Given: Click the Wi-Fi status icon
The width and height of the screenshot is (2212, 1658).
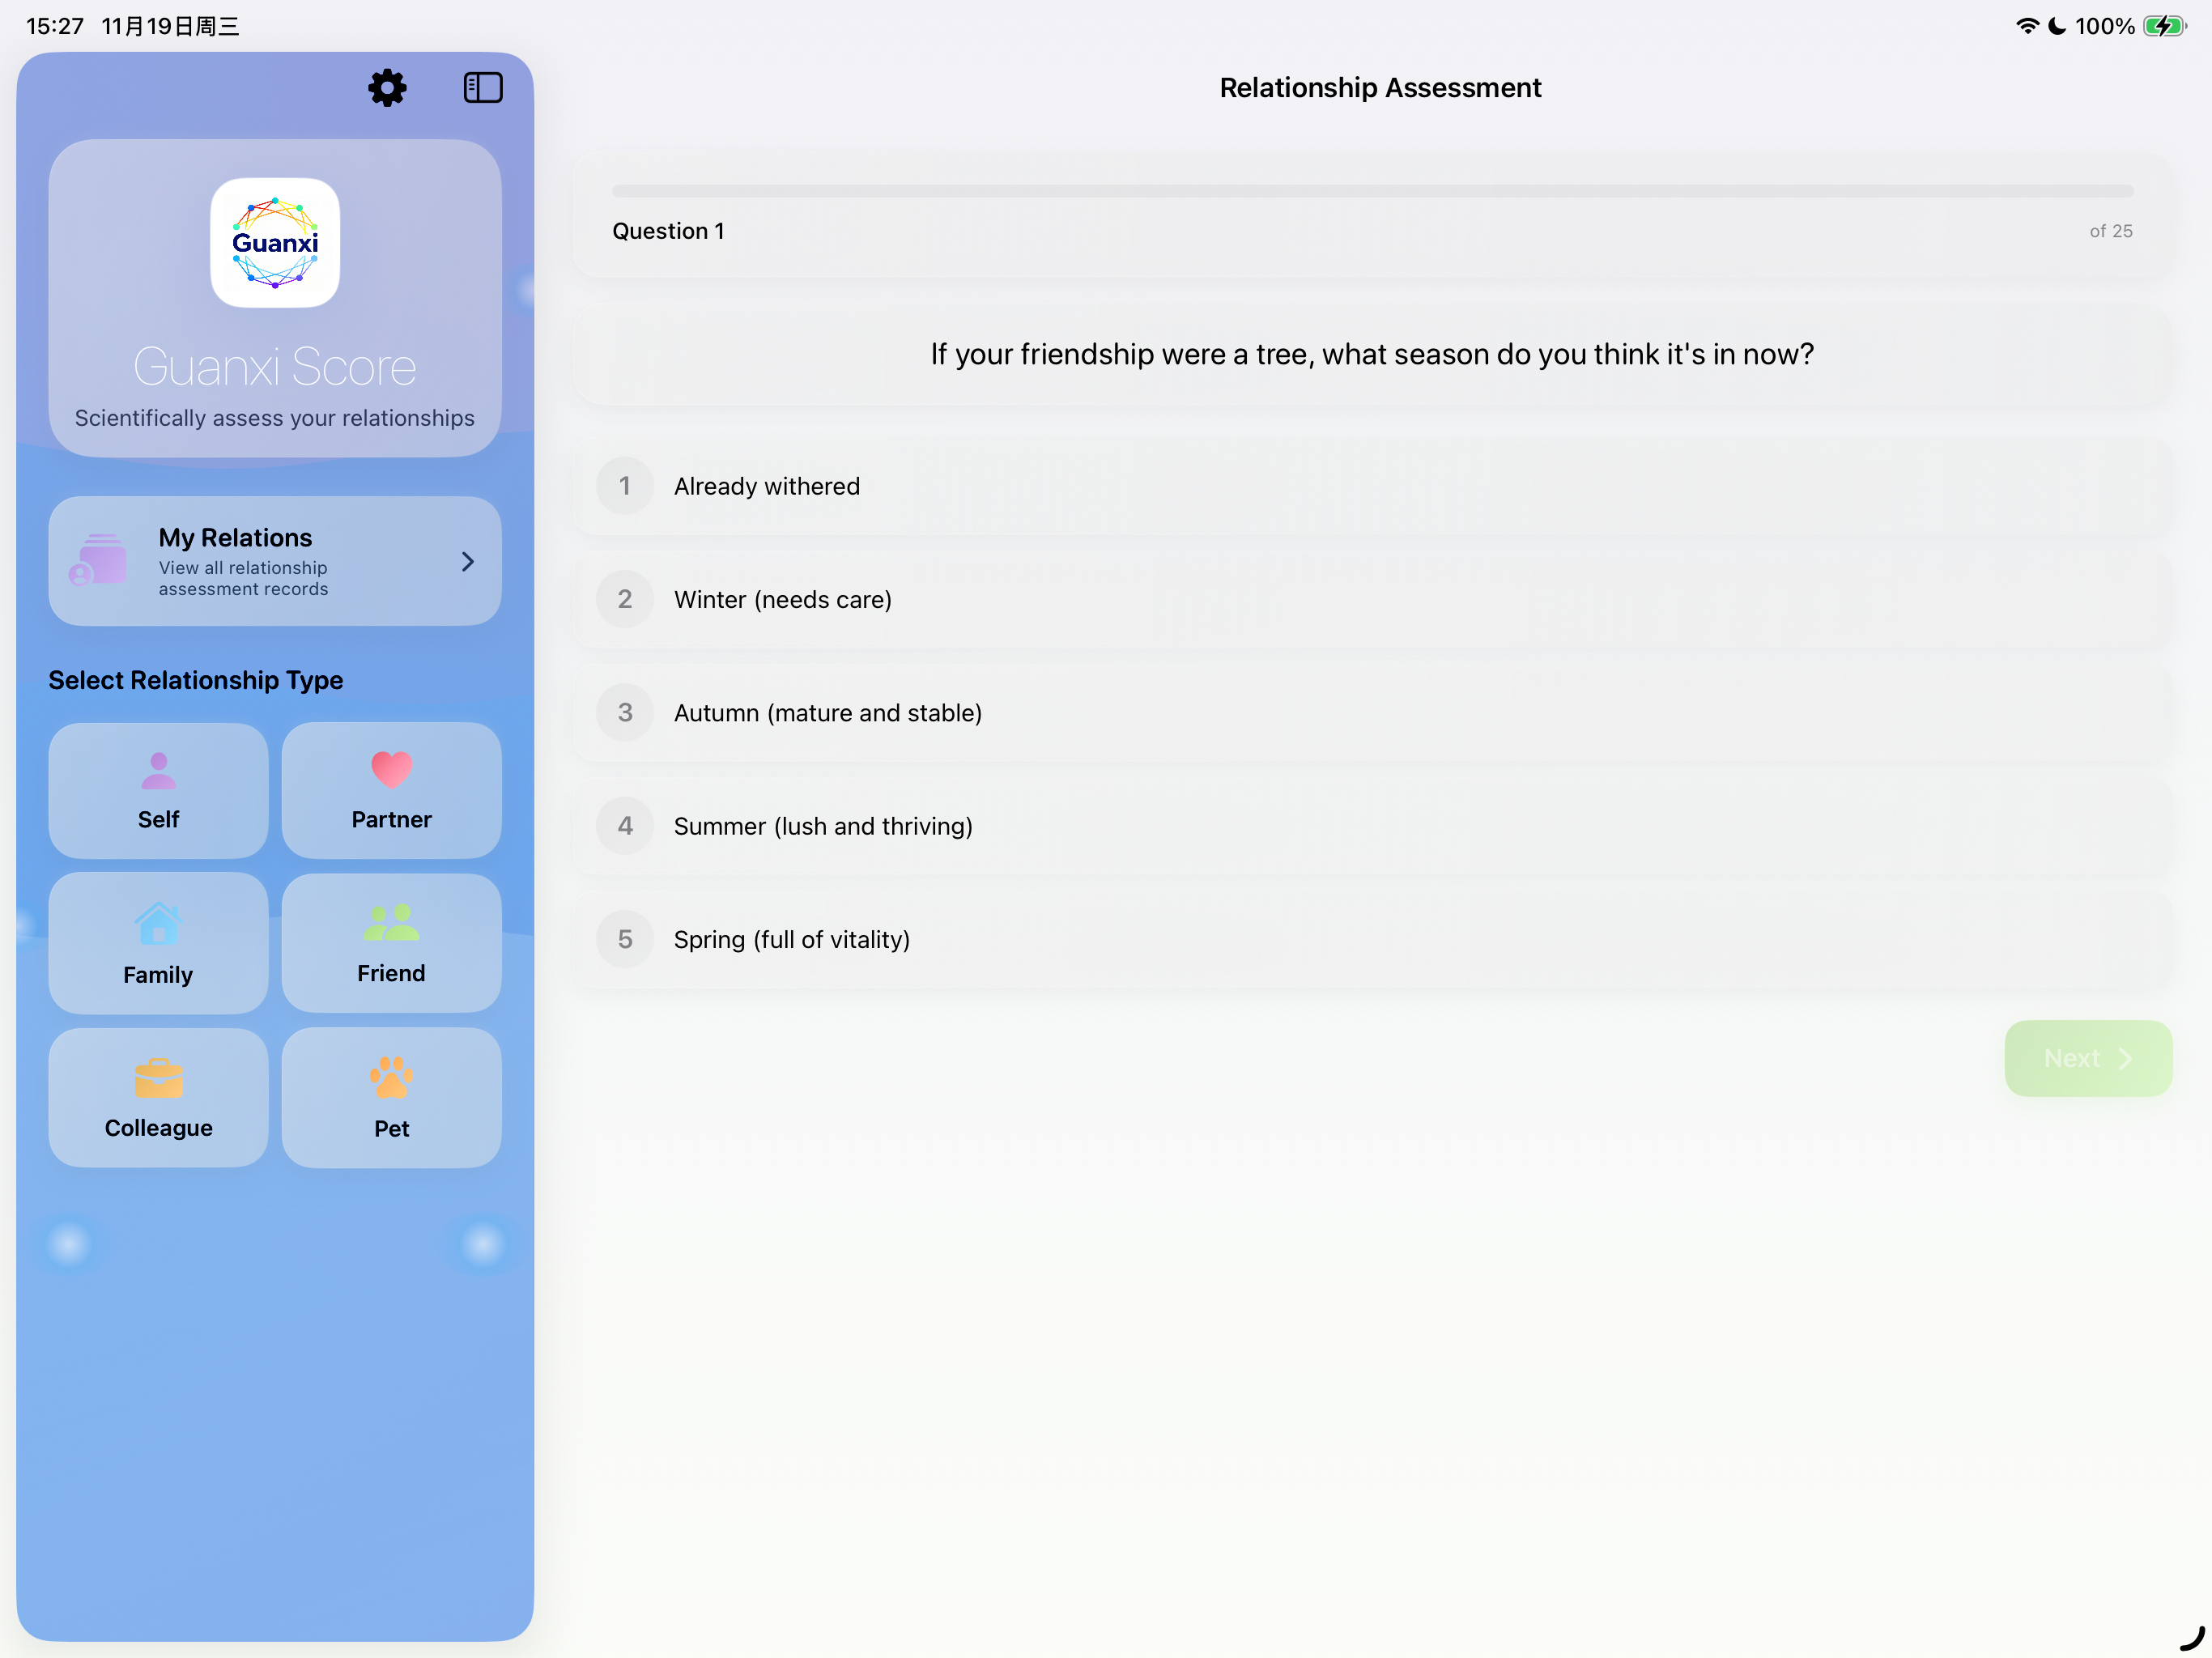Looking at the screenshot, I should coord(2027,26).
